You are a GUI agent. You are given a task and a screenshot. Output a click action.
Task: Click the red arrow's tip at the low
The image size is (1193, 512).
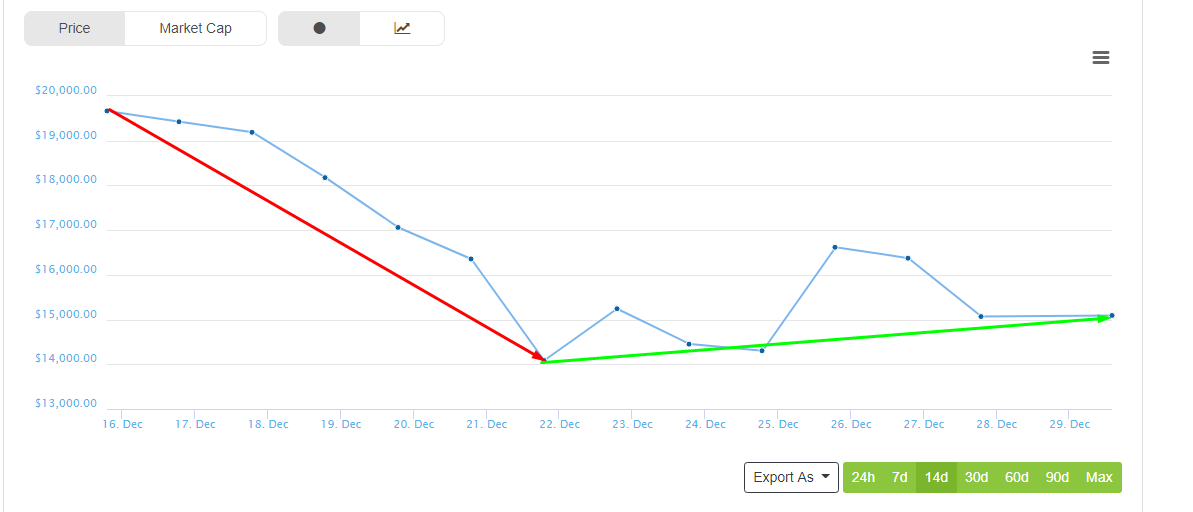(541, 359)
